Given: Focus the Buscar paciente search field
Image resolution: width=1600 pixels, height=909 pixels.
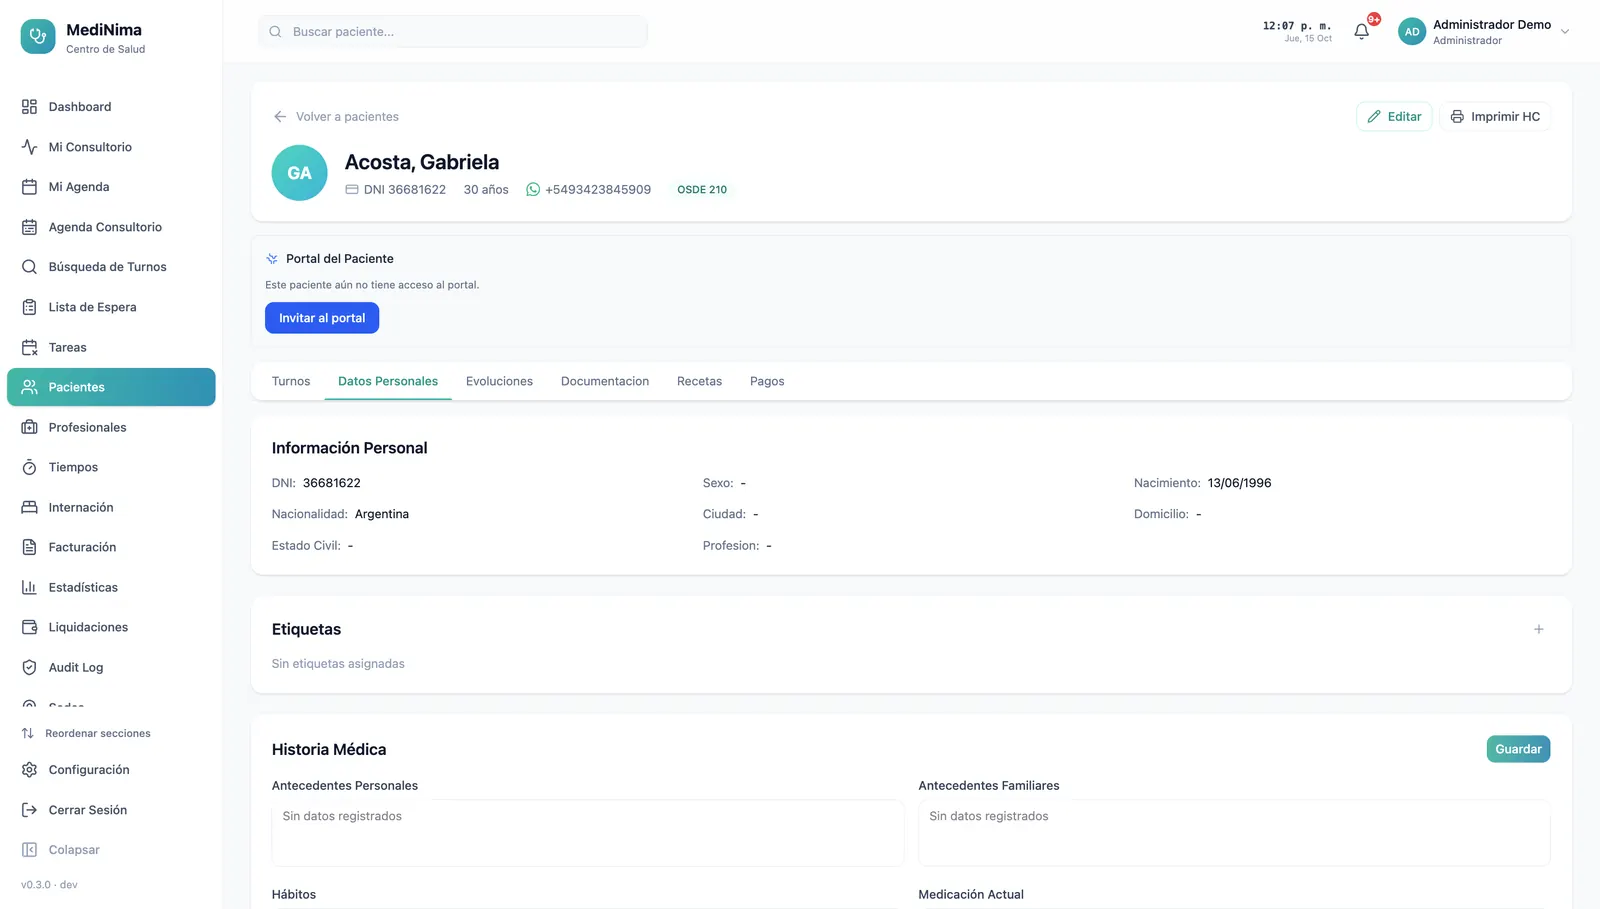Looking at the screenshot, I should pos(452,32).
